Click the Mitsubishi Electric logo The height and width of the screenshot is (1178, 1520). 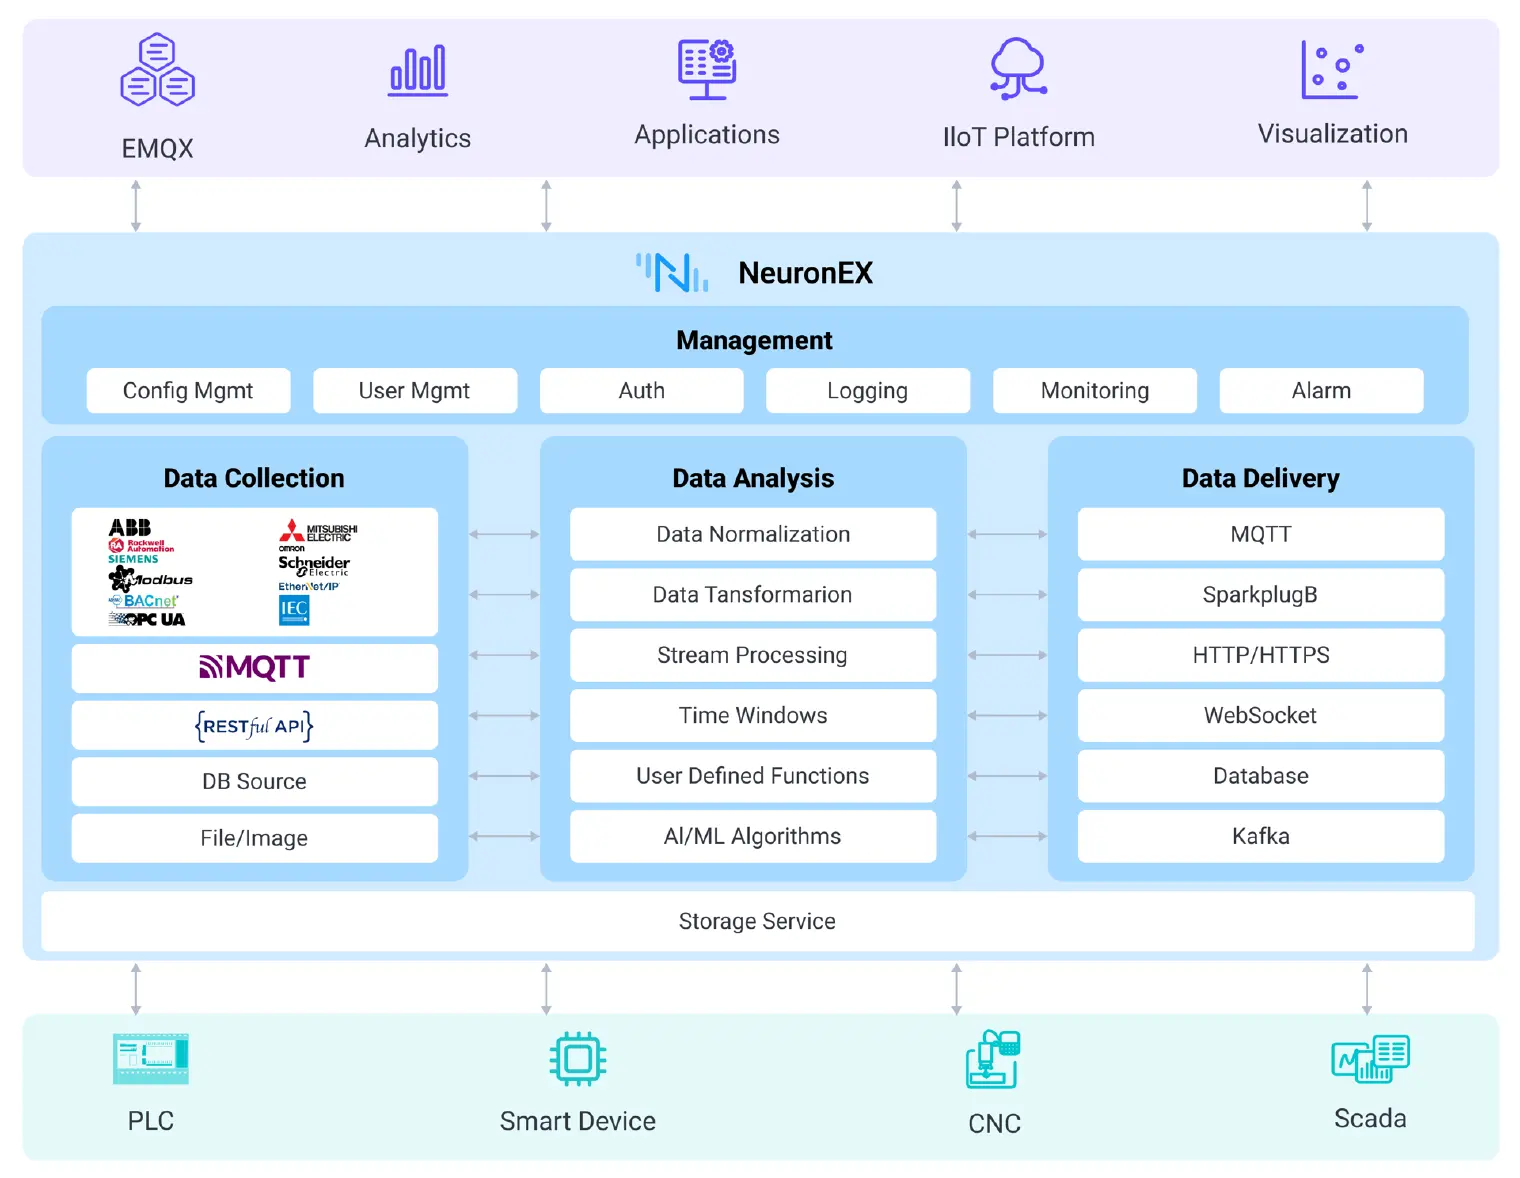tap(318, 530)
